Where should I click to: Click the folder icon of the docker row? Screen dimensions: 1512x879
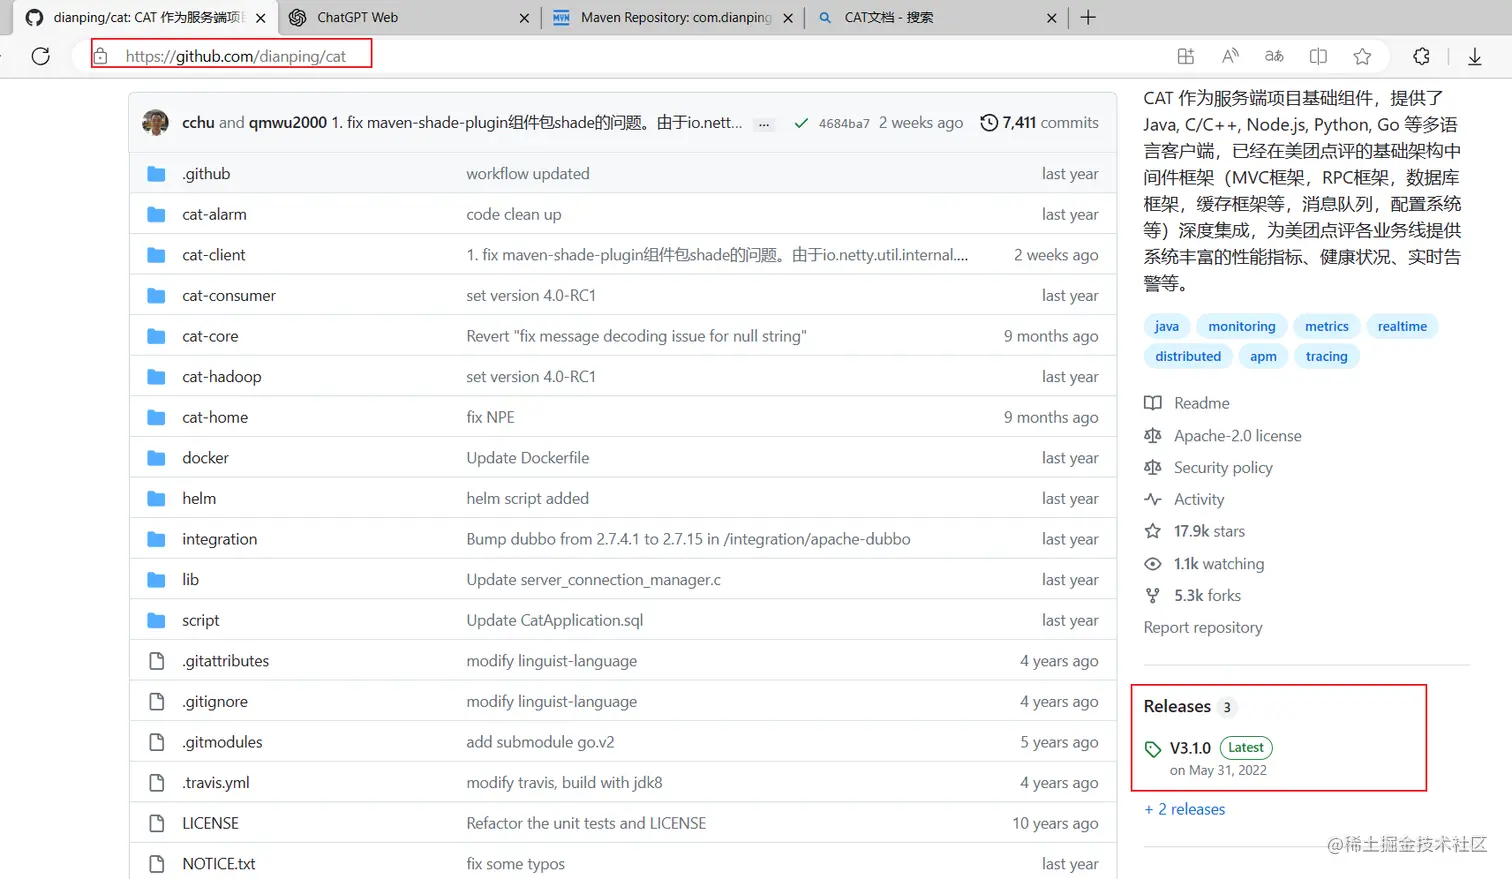[156, 458]
